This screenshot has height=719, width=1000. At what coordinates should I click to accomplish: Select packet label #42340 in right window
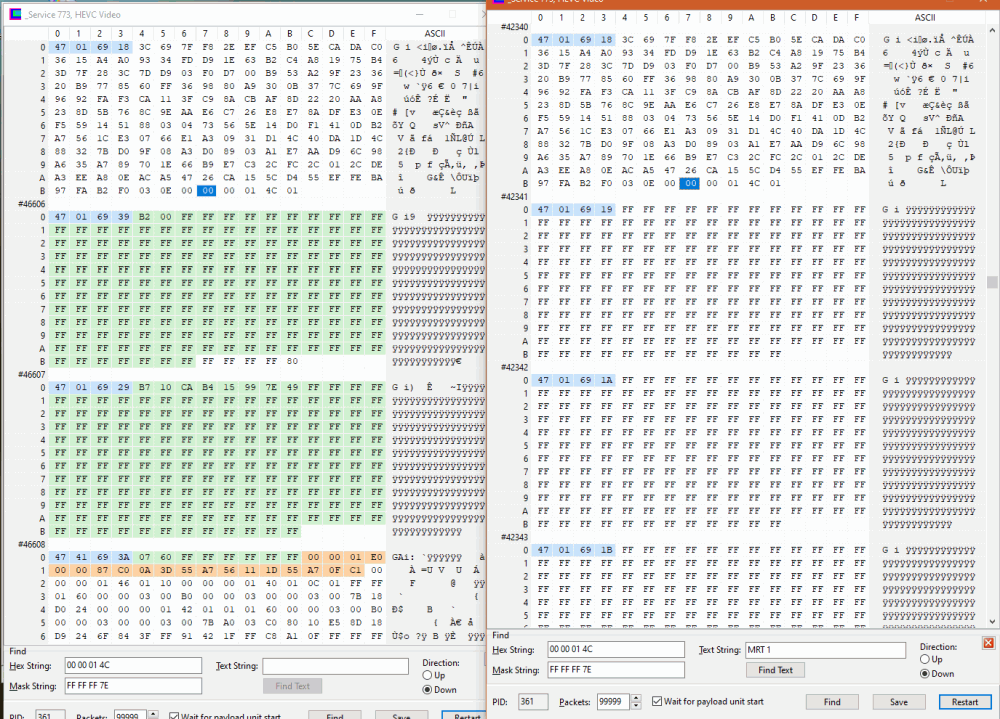coord(515,27)
